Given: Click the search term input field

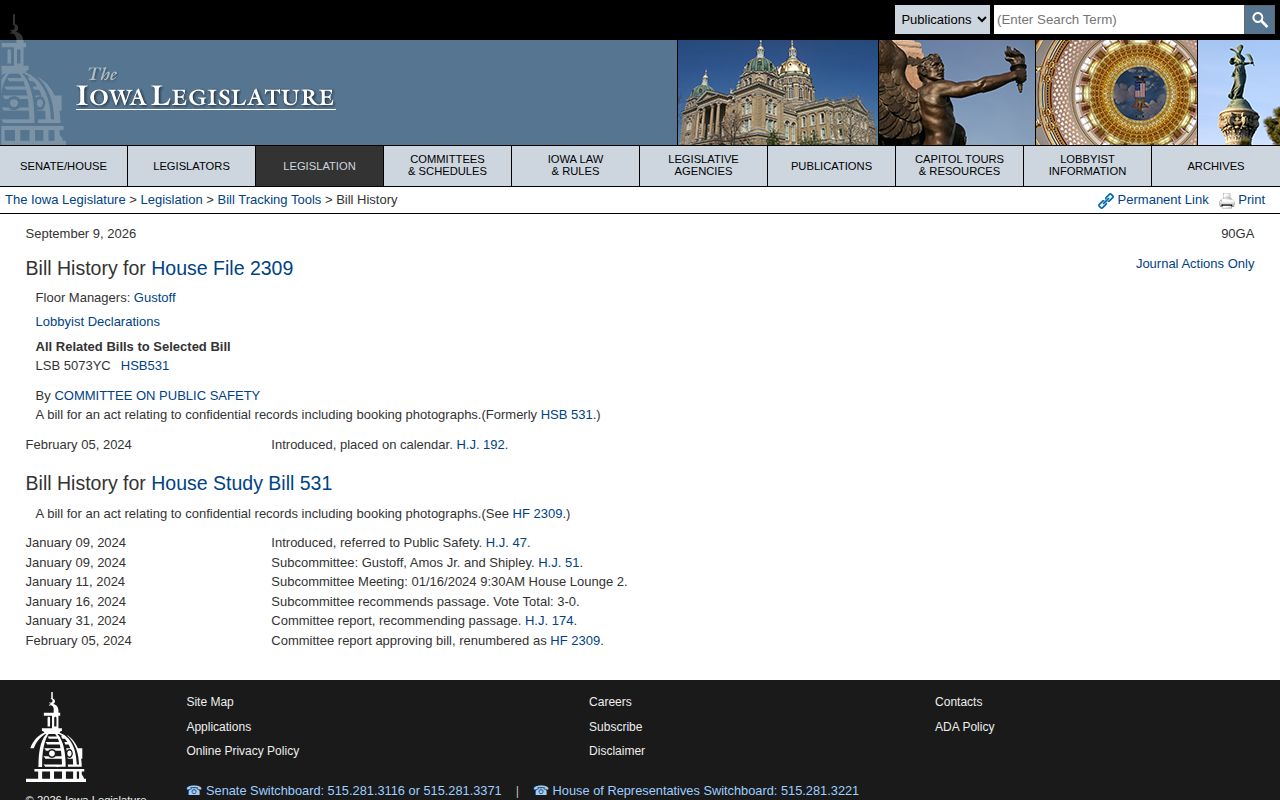Looking at the screenshot, I should (1119, 19).
